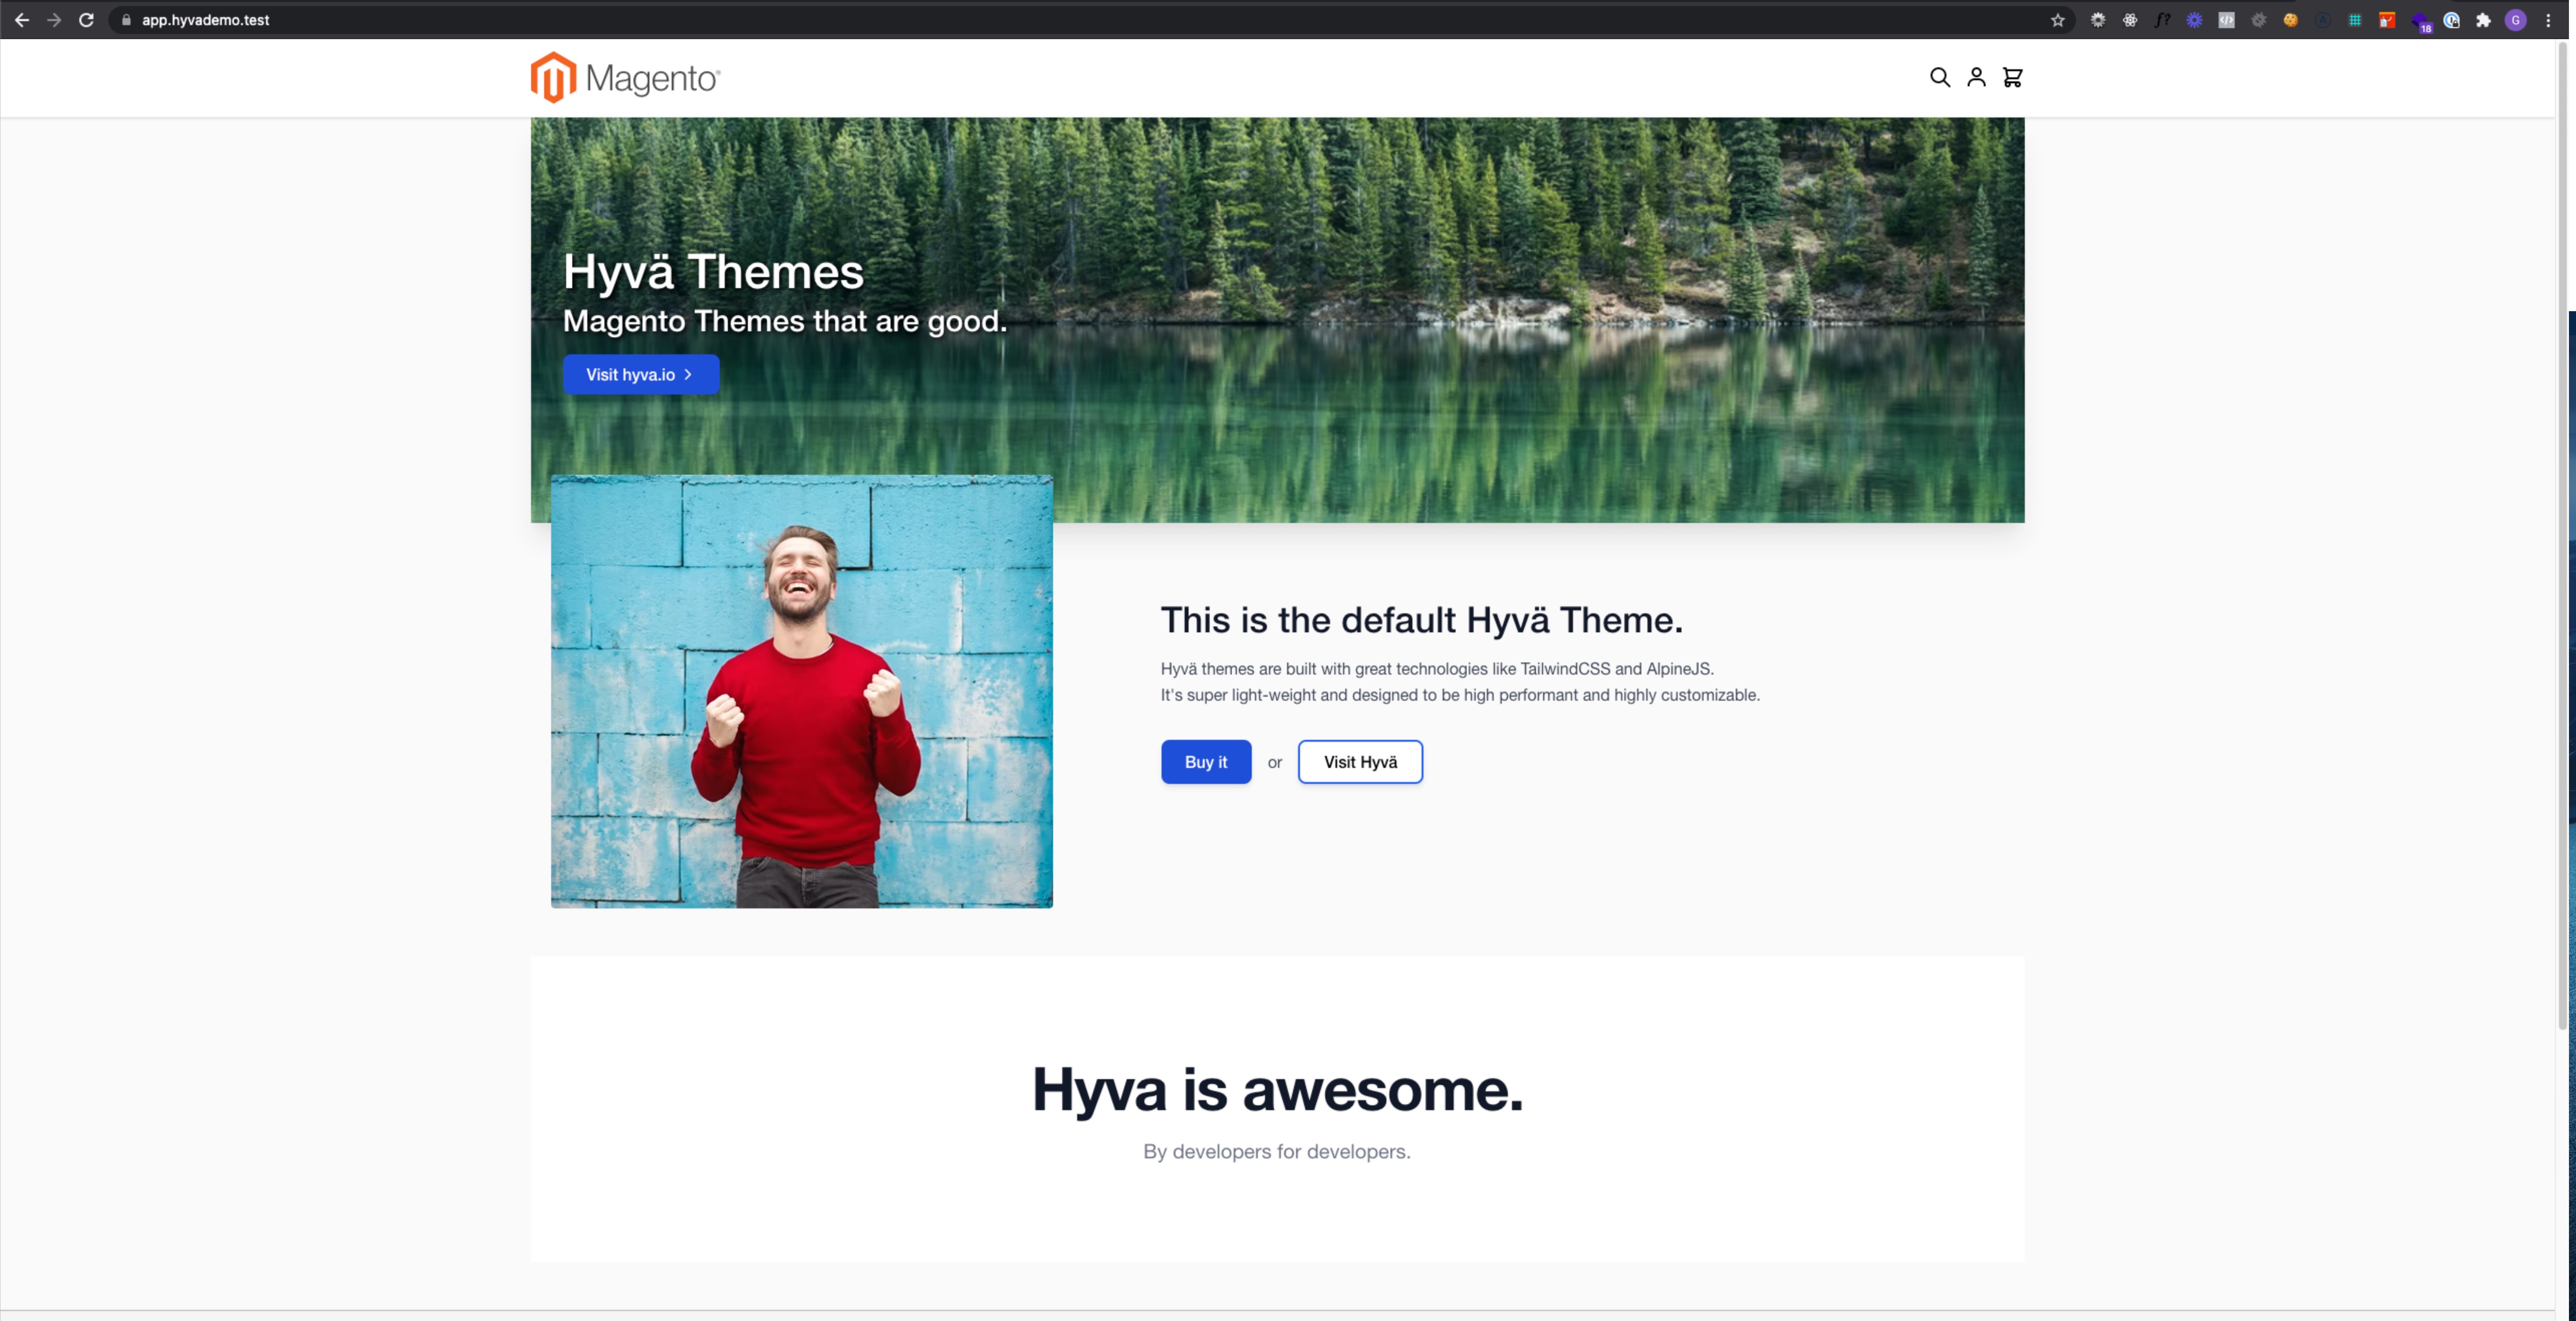Click the dark blue circled A extension icon
2576x1321 pixels.
pos(2323,20)
